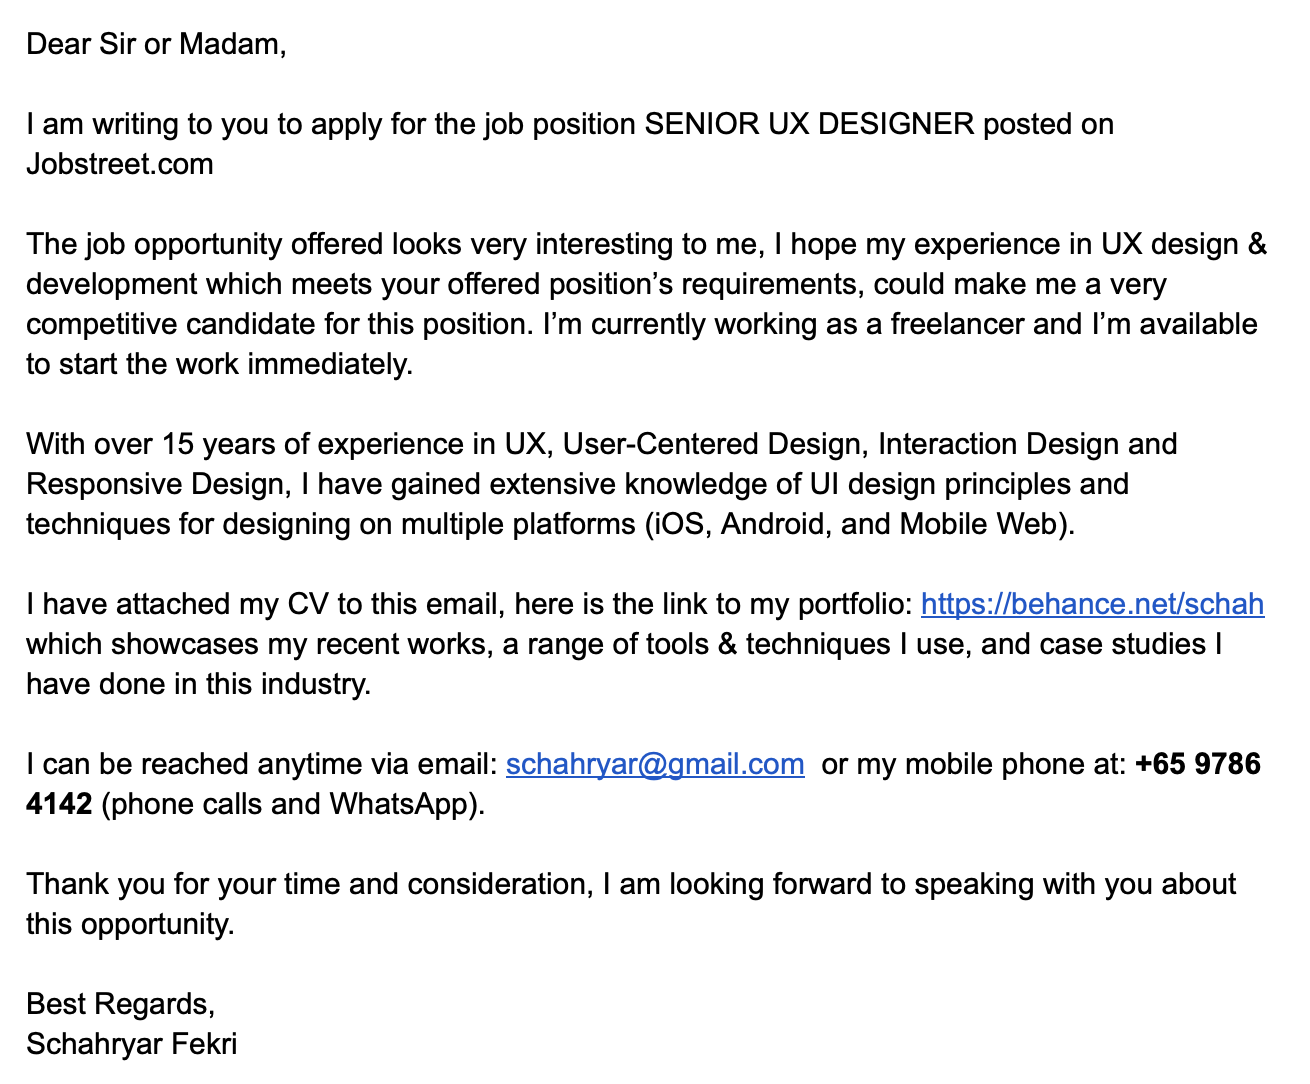The height and width of the screenshot is (1084, 1310).
Task: Click the word "iOS" in parentheses
Action: (679, 524)
